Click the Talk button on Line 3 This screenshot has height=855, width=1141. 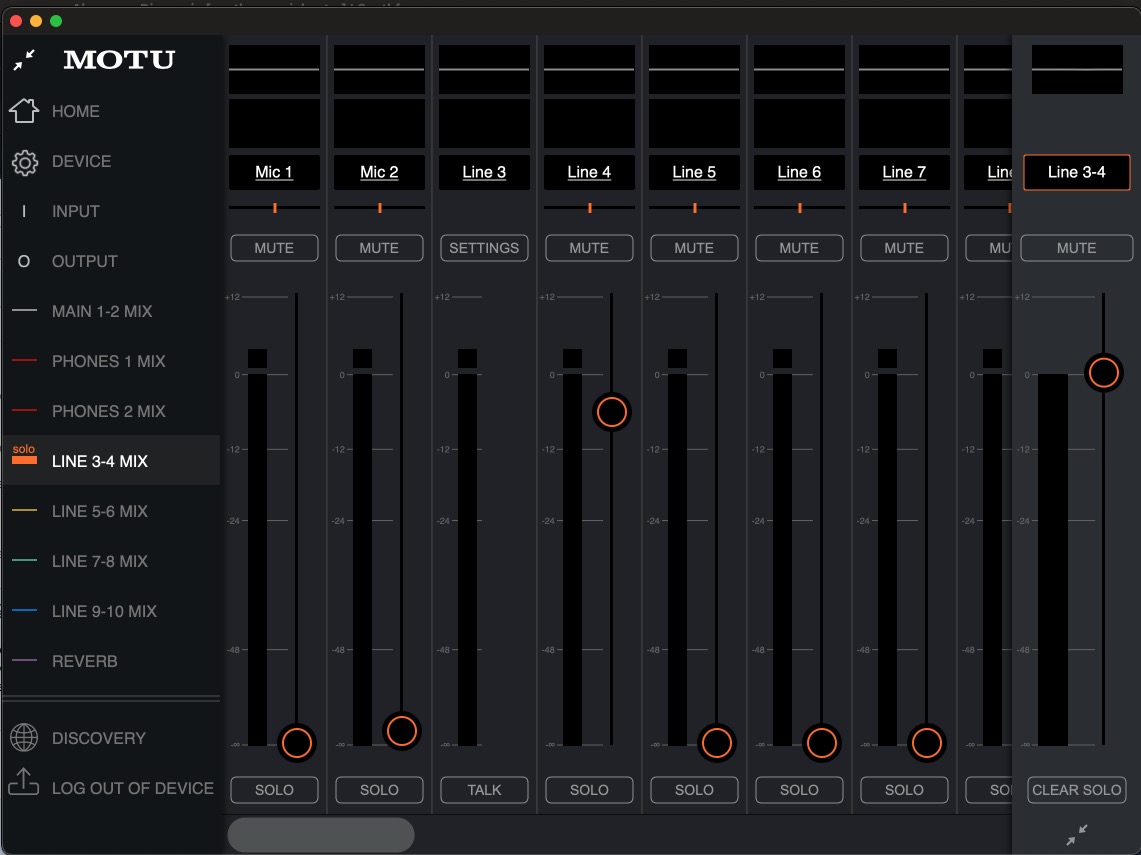point(484,790)
